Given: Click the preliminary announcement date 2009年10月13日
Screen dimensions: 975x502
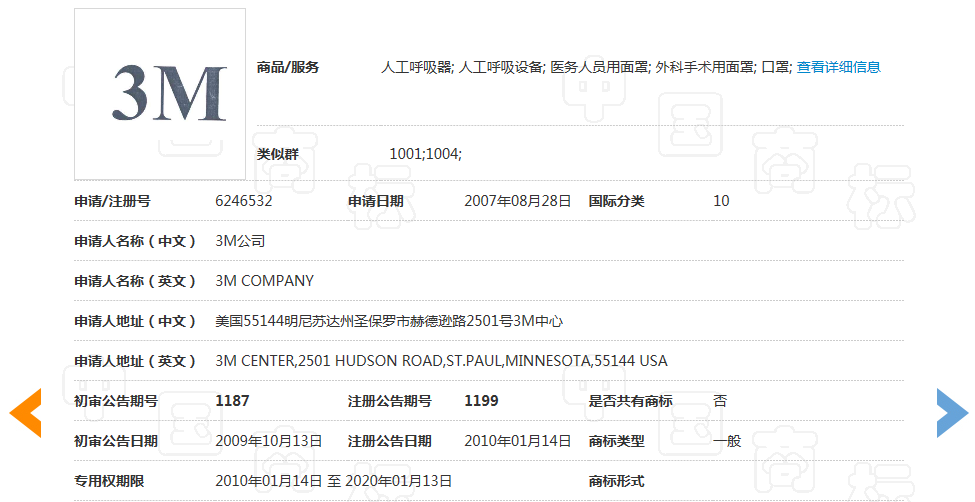Looking at the screenshot, I should [x=269, y=441].
